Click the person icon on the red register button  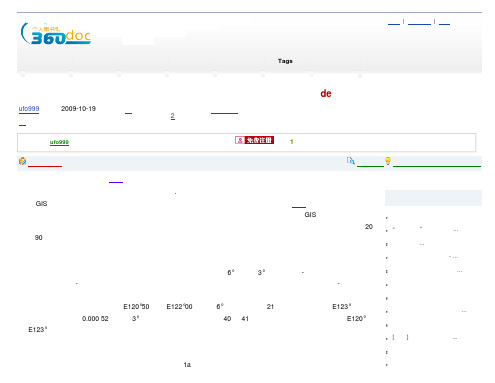(x=240, y=140)
